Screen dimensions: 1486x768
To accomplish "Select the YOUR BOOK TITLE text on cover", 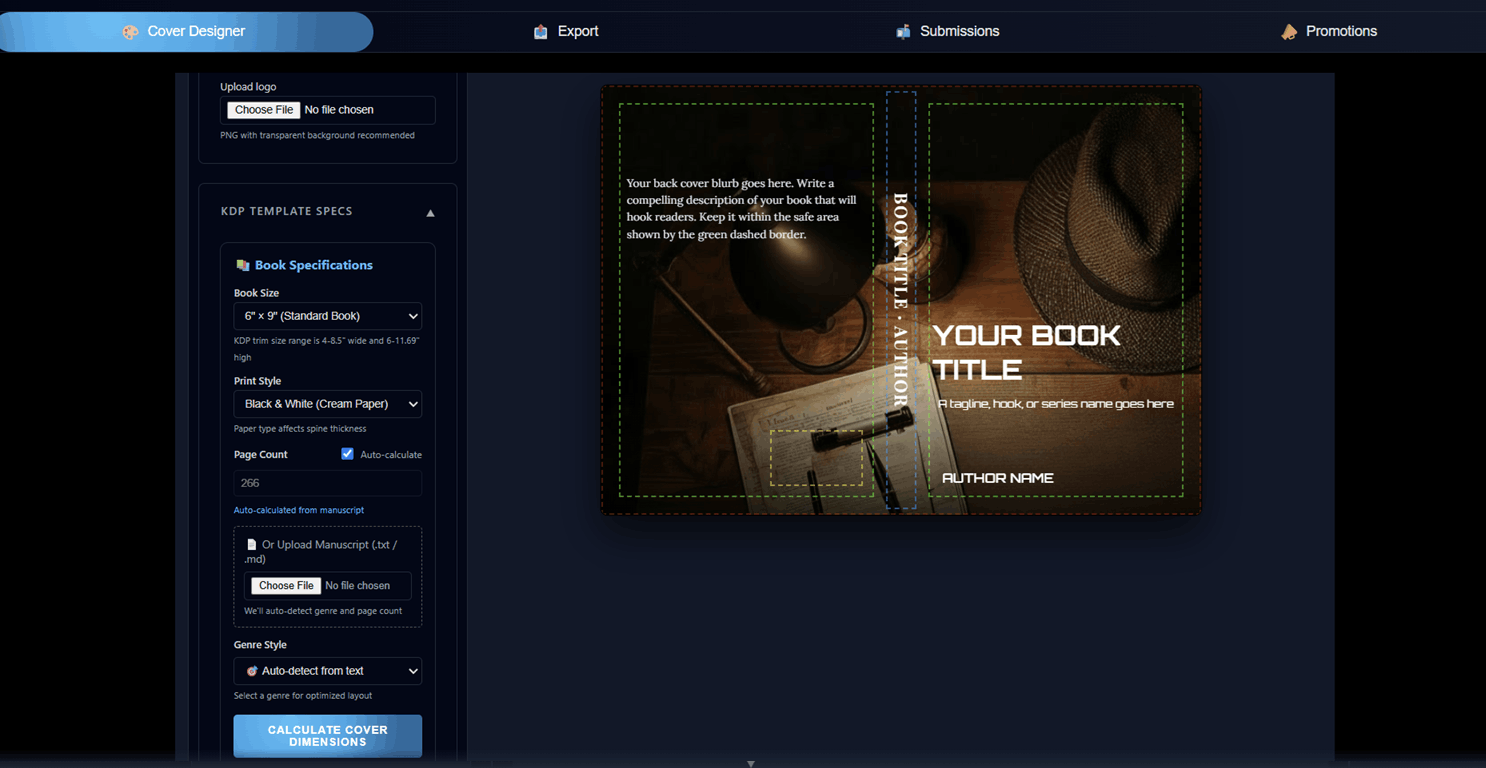I will coord(1027,352).
